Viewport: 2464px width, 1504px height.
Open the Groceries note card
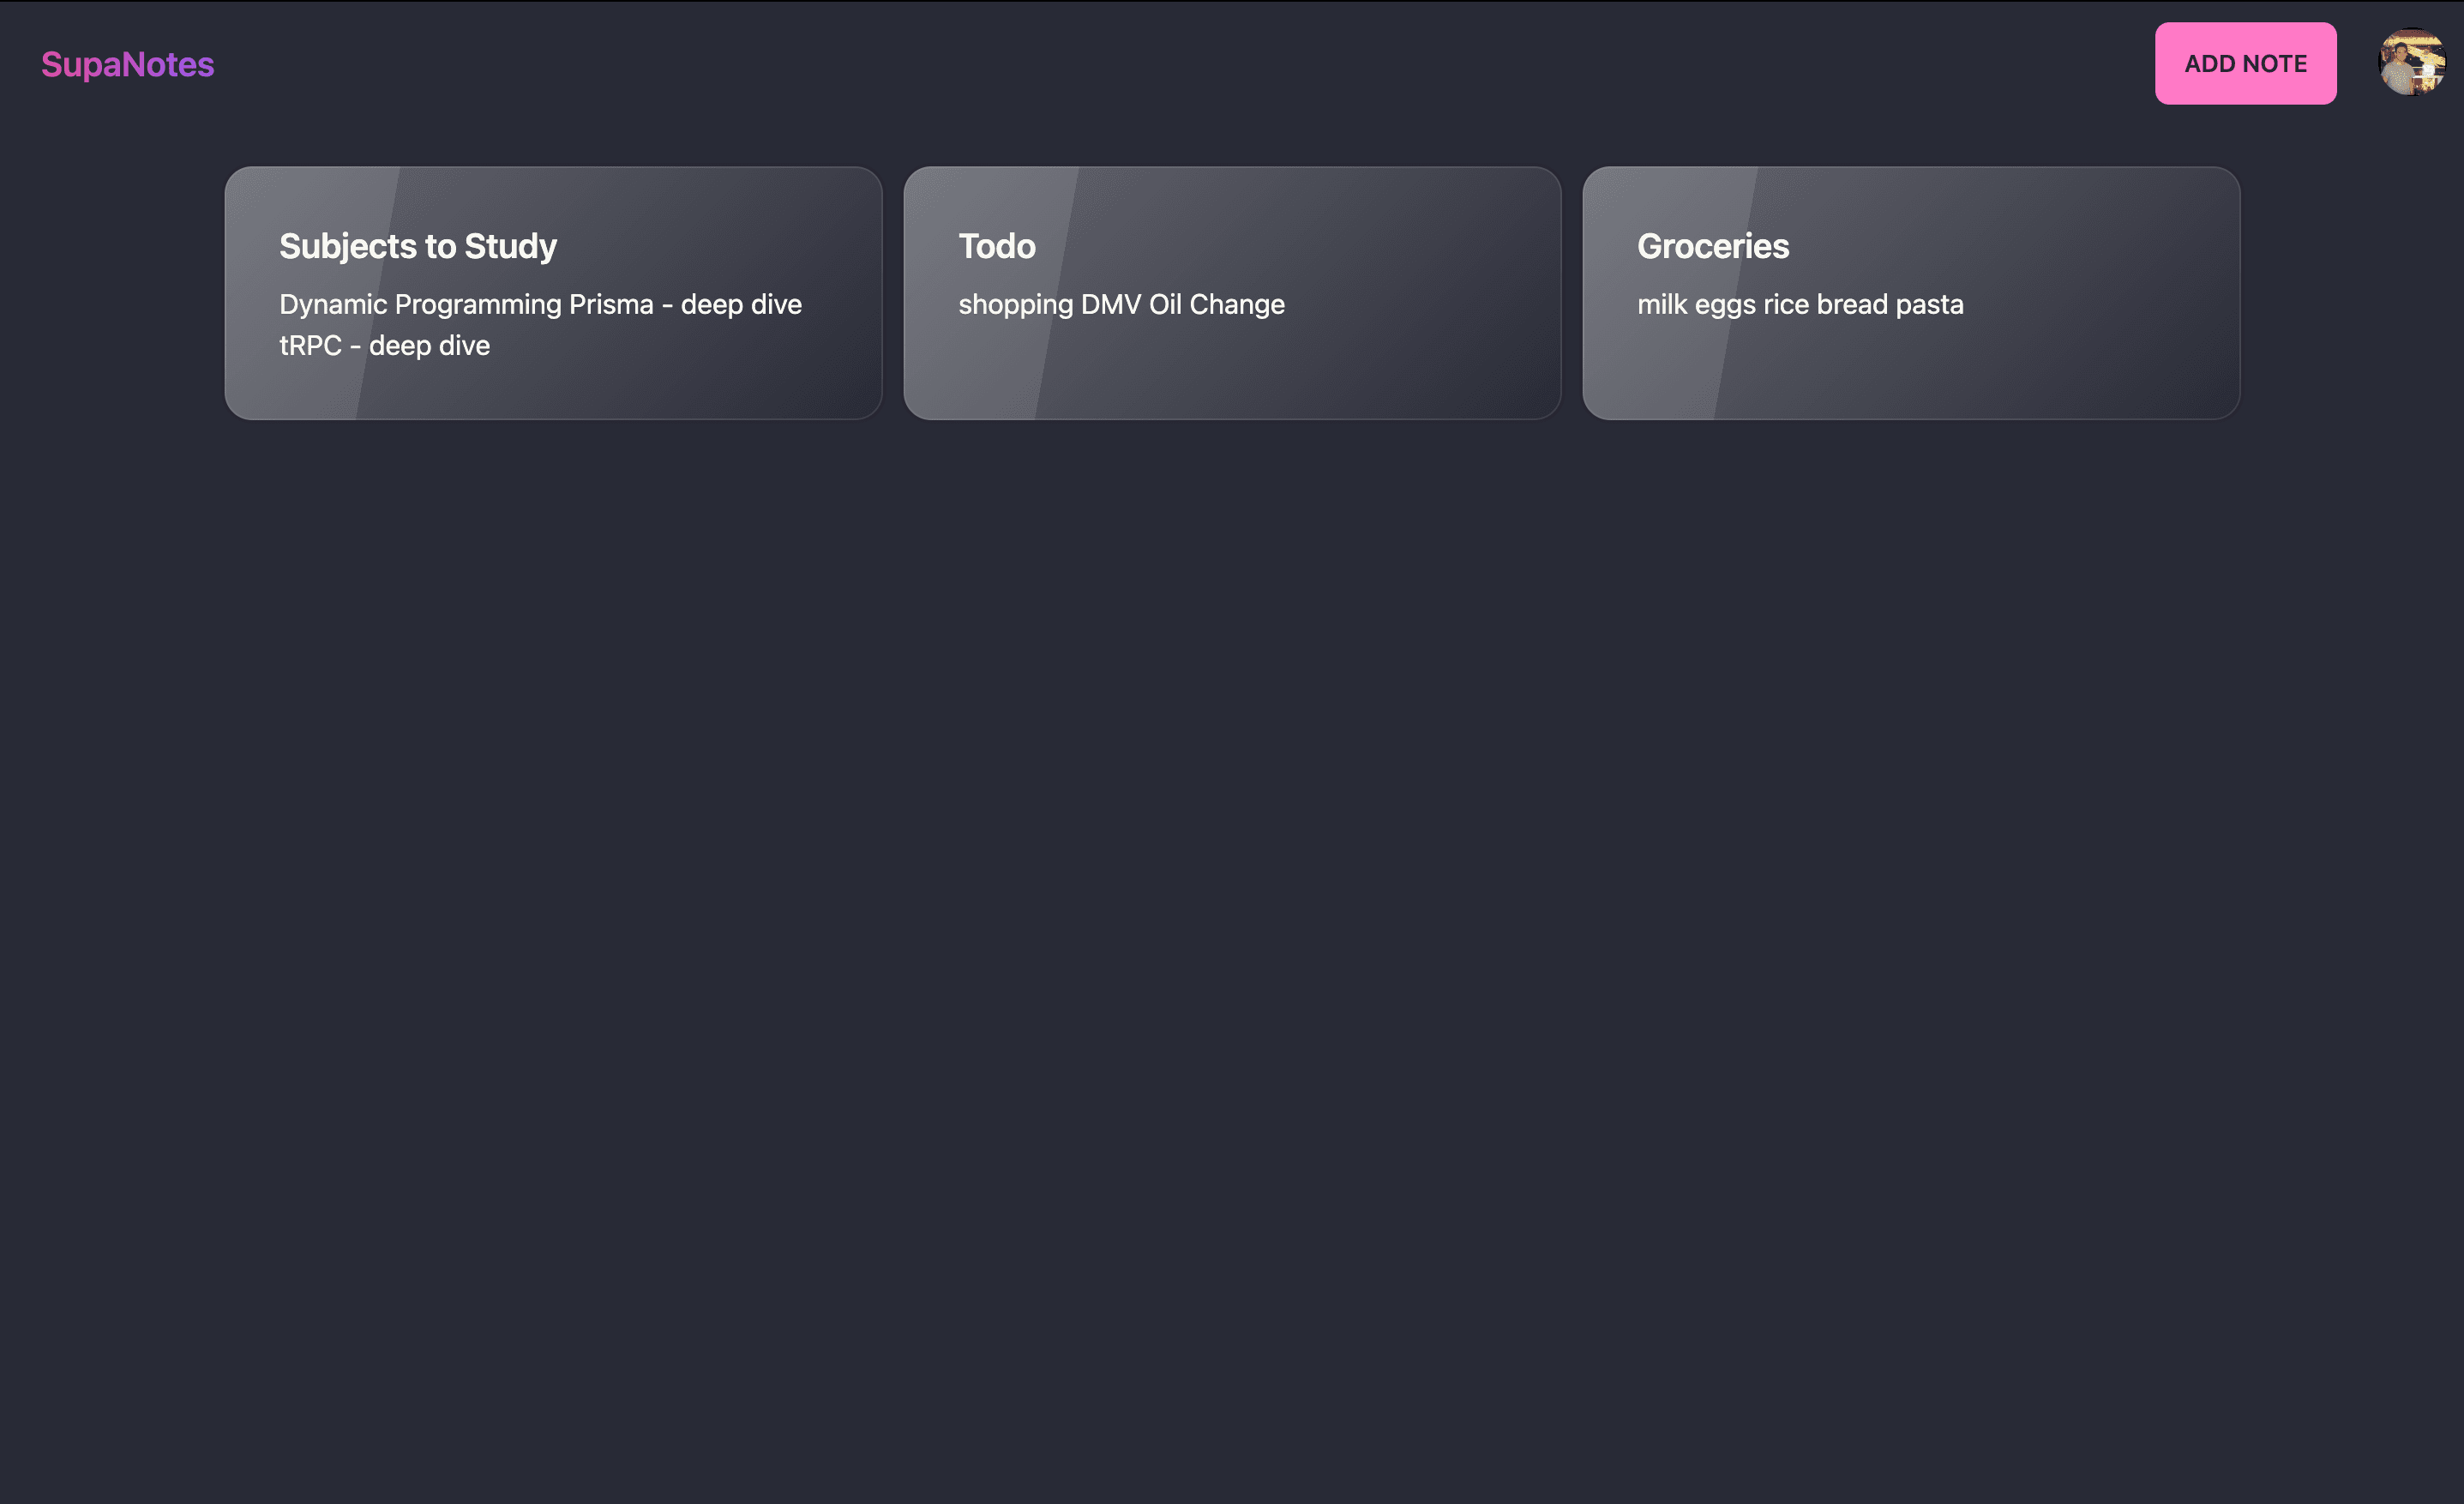pyautogui.click(x=1911, y=293)
